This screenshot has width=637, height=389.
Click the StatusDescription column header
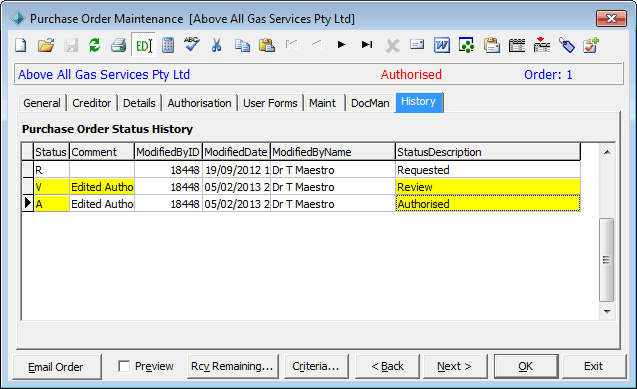tap(488, 152)
